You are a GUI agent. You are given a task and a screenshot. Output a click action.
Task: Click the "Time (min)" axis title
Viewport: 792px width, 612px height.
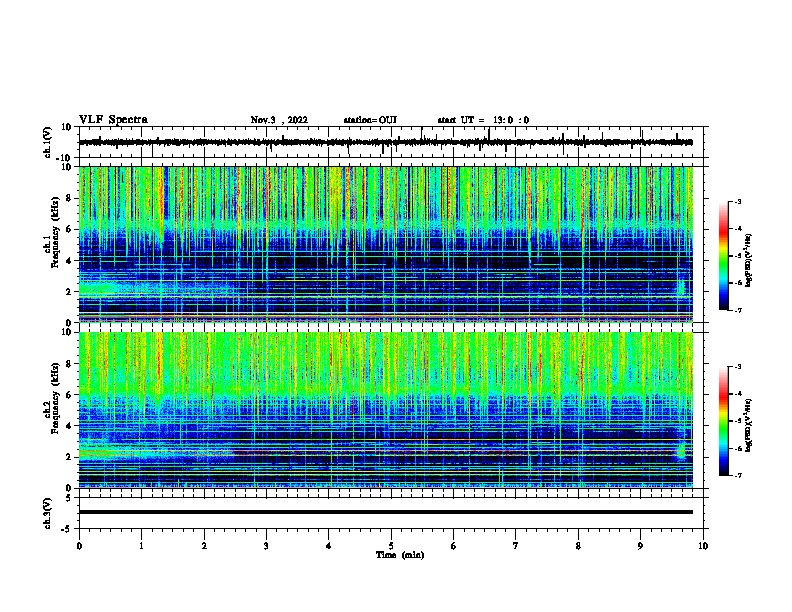(x=400, y=555)
